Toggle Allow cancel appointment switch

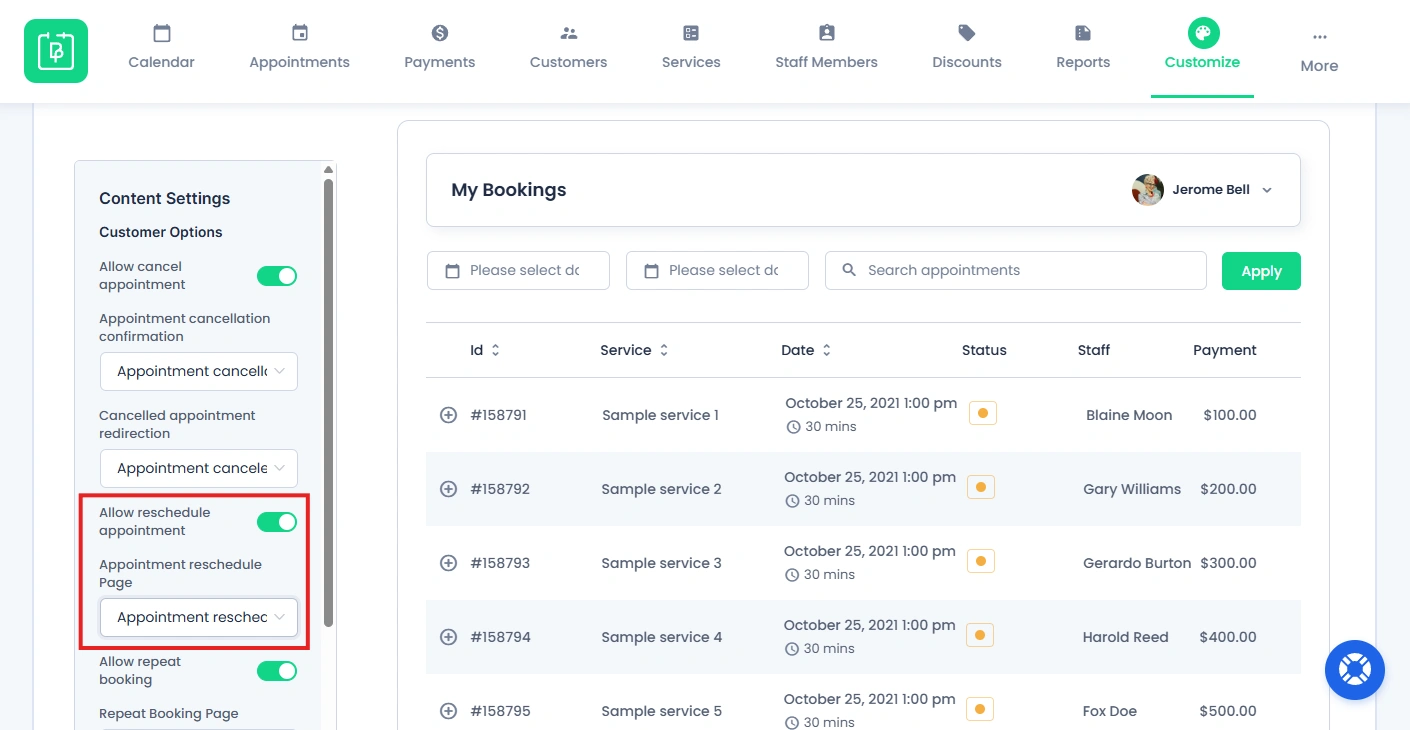[277, 276]
